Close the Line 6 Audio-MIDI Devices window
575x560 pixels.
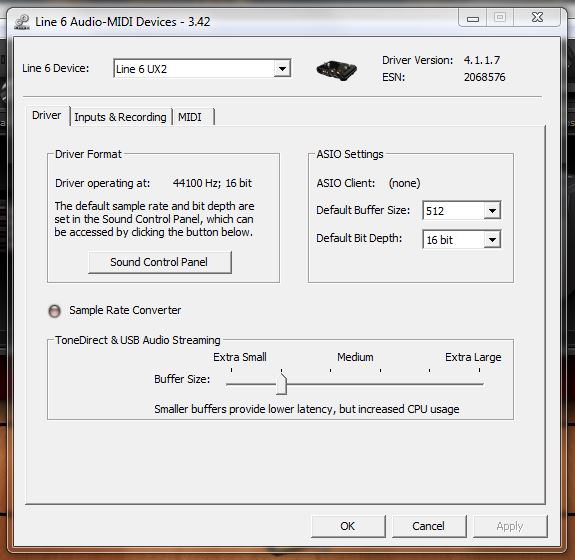tap(537, 17)
